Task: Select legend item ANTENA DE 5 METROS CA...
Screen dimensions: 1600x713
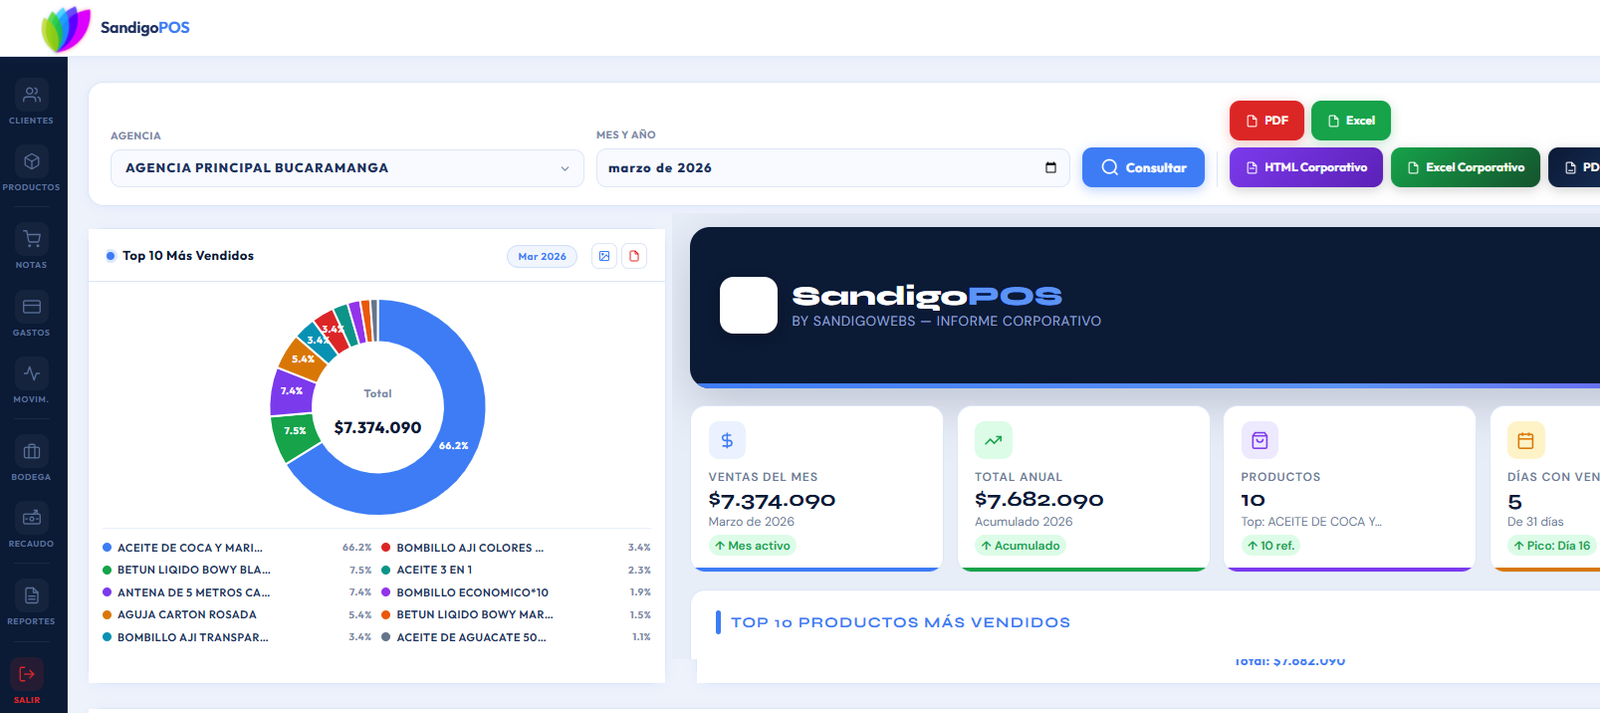Action: pyautogui.click(x=193, y=593)
